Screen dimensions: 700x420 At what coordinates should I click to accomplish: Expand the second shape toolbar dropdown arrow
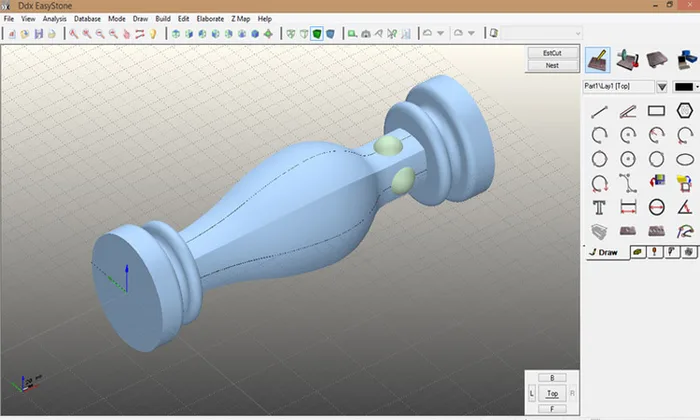point(471,33)
